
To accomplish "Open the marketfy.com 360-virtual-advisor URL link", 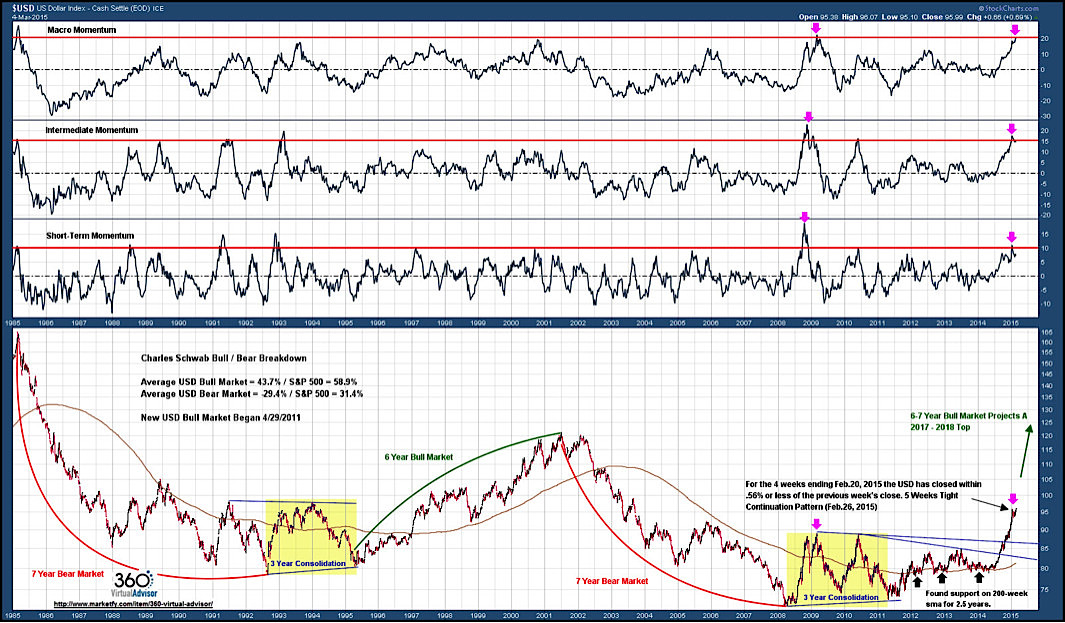I will [x=133, y=604].
